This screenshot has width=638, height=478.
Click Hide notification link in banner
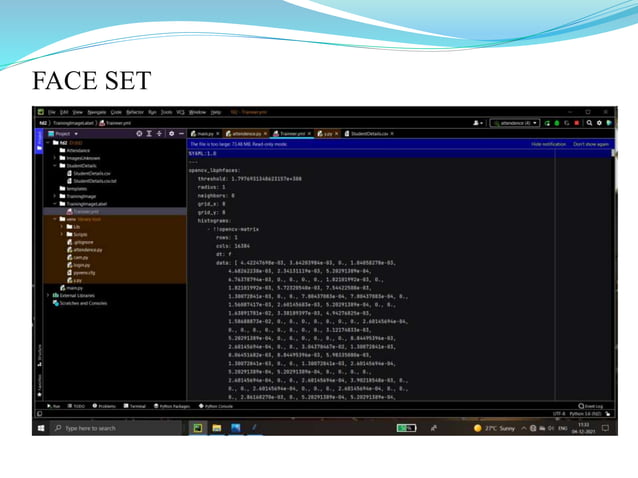[x=548, y=144]
